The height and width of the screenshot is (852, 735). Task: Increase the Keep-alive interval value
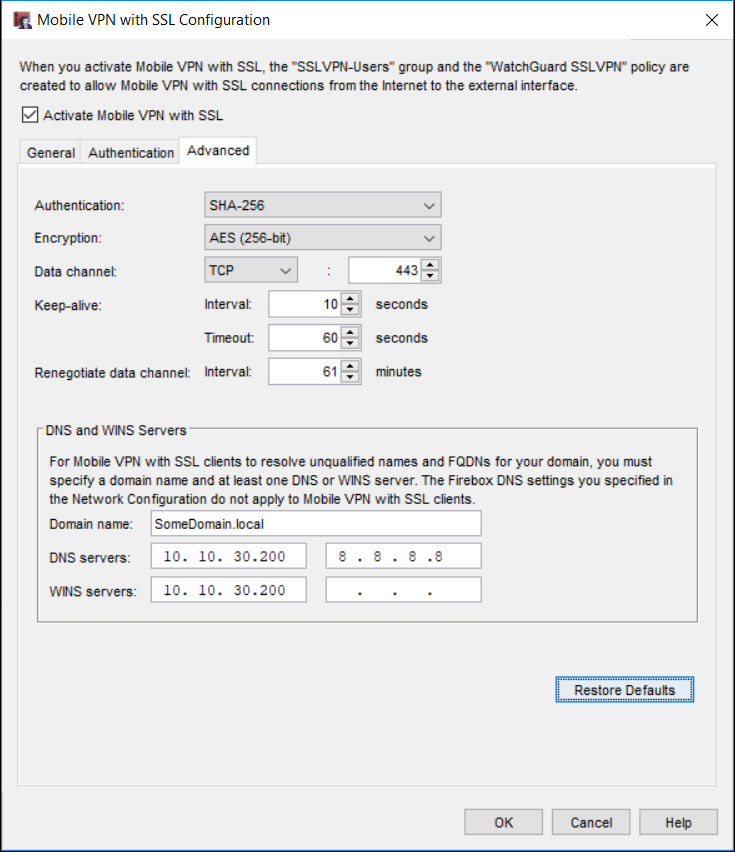(351, 299)
